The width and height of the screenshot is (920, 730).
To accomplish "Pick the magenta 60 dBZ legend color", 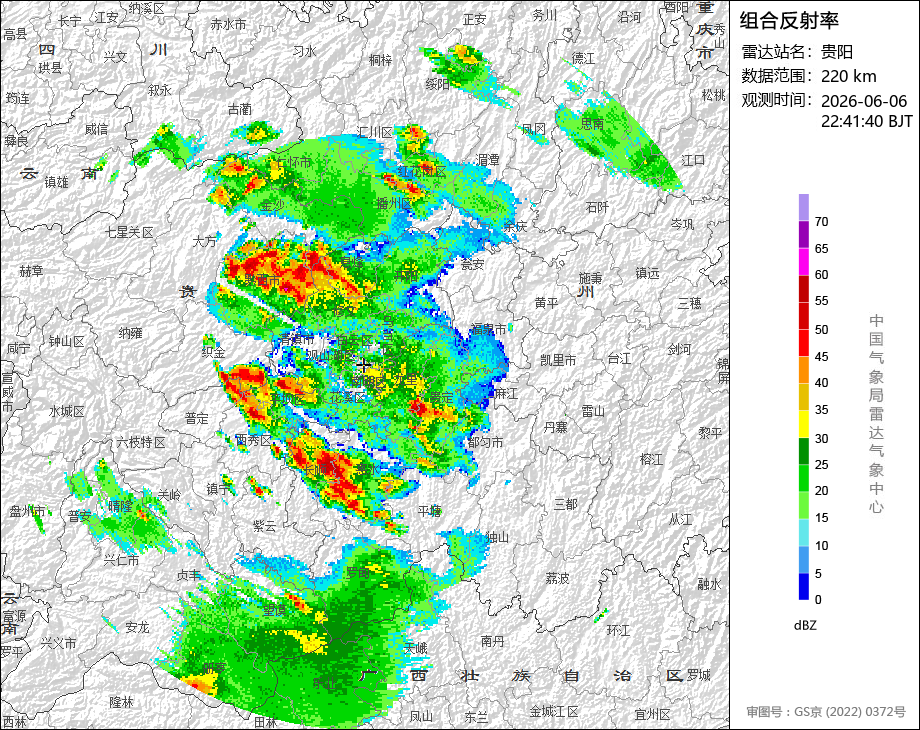I will (x=803, y=261).
